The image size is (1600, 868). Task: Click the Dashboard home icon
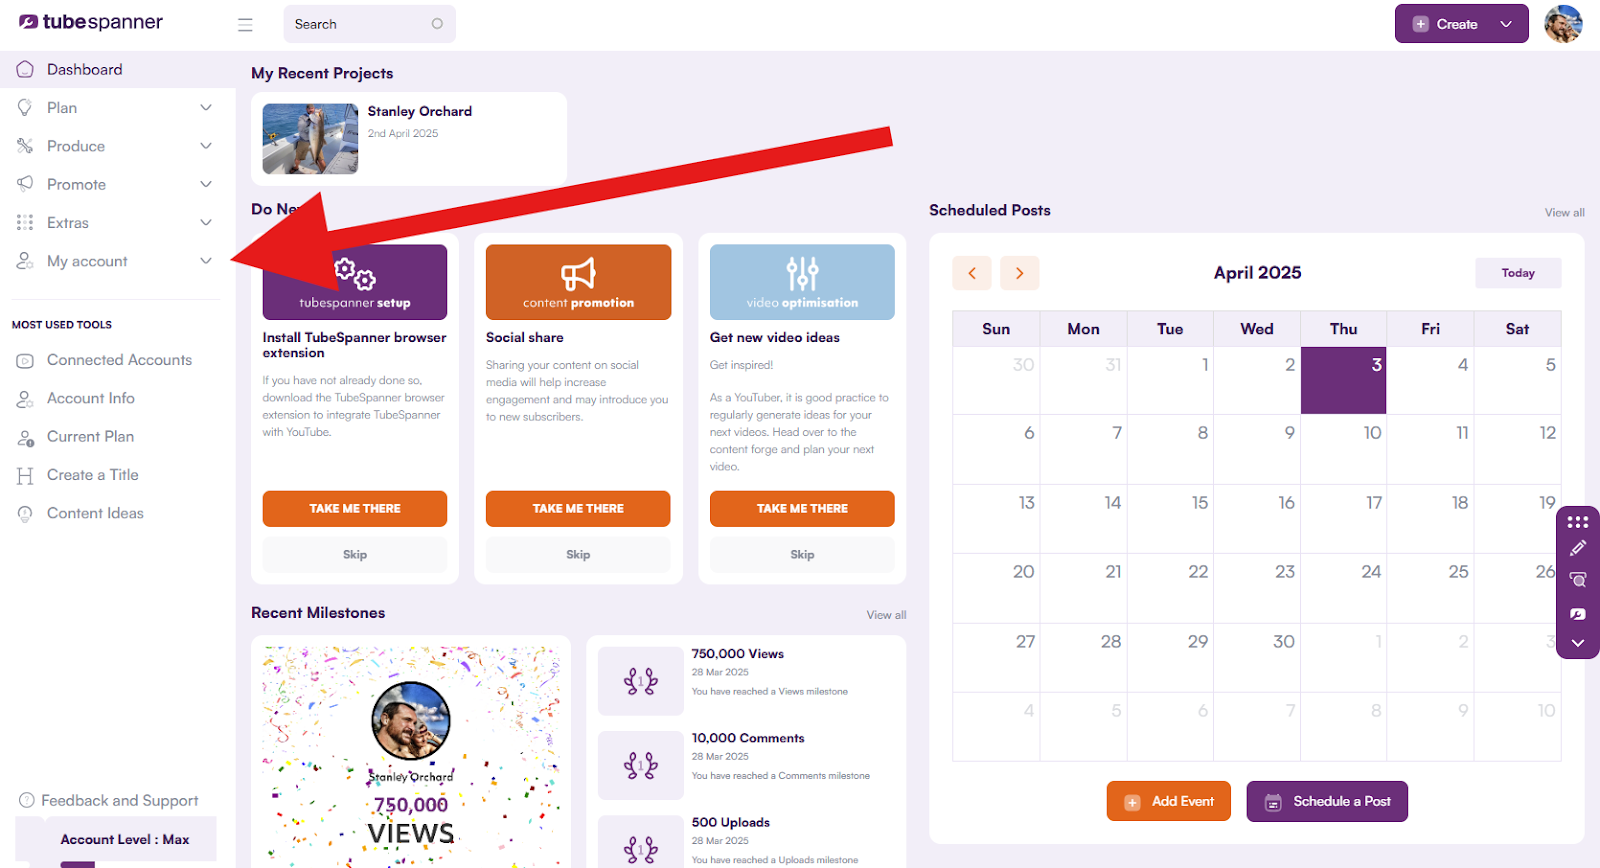(25, 69)
